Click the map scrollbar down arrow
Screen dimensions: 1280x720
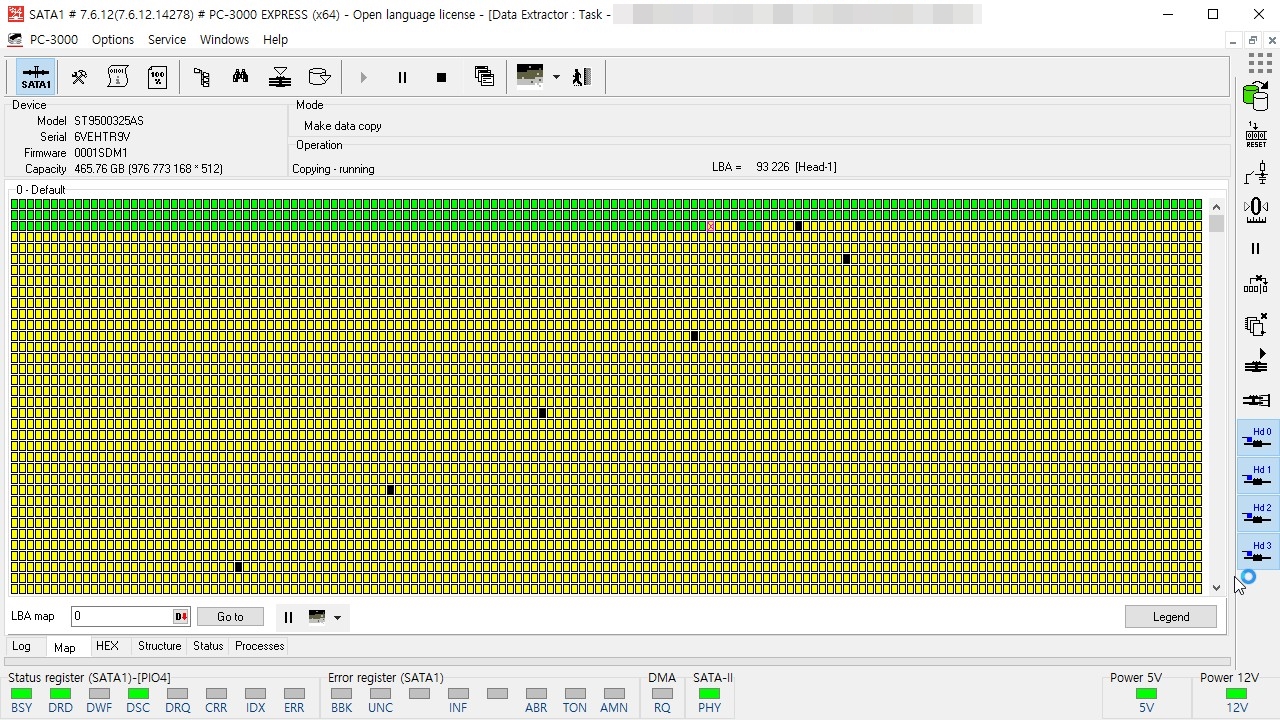(1216, 587)
